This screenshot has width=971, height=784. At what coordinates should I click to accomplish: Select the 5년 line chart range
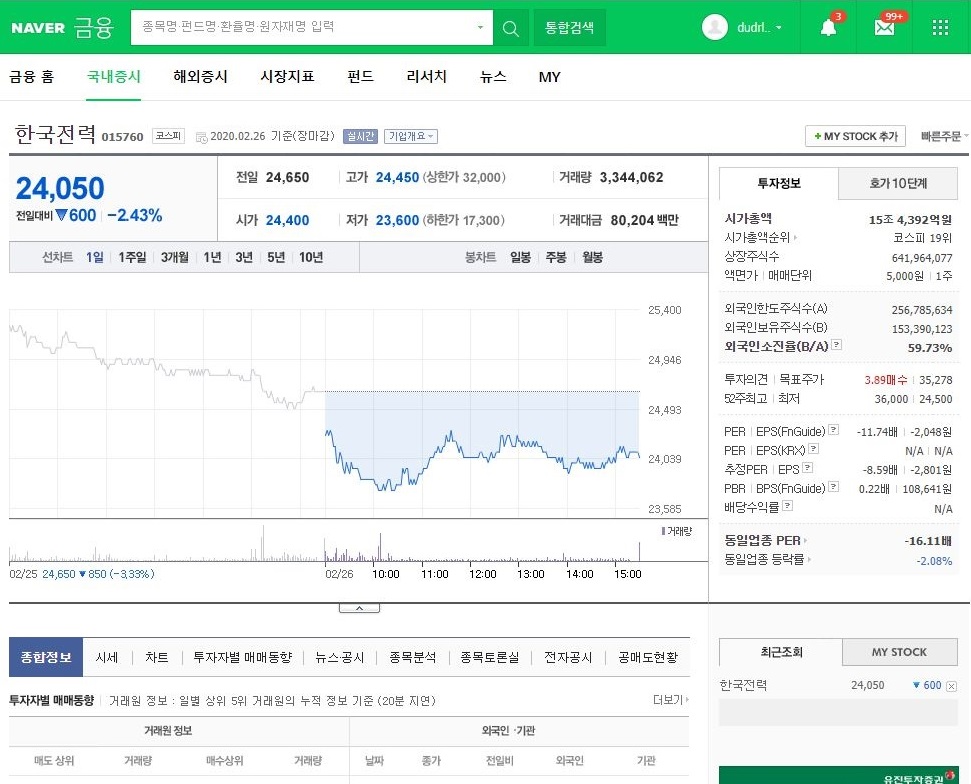(276, 257)
